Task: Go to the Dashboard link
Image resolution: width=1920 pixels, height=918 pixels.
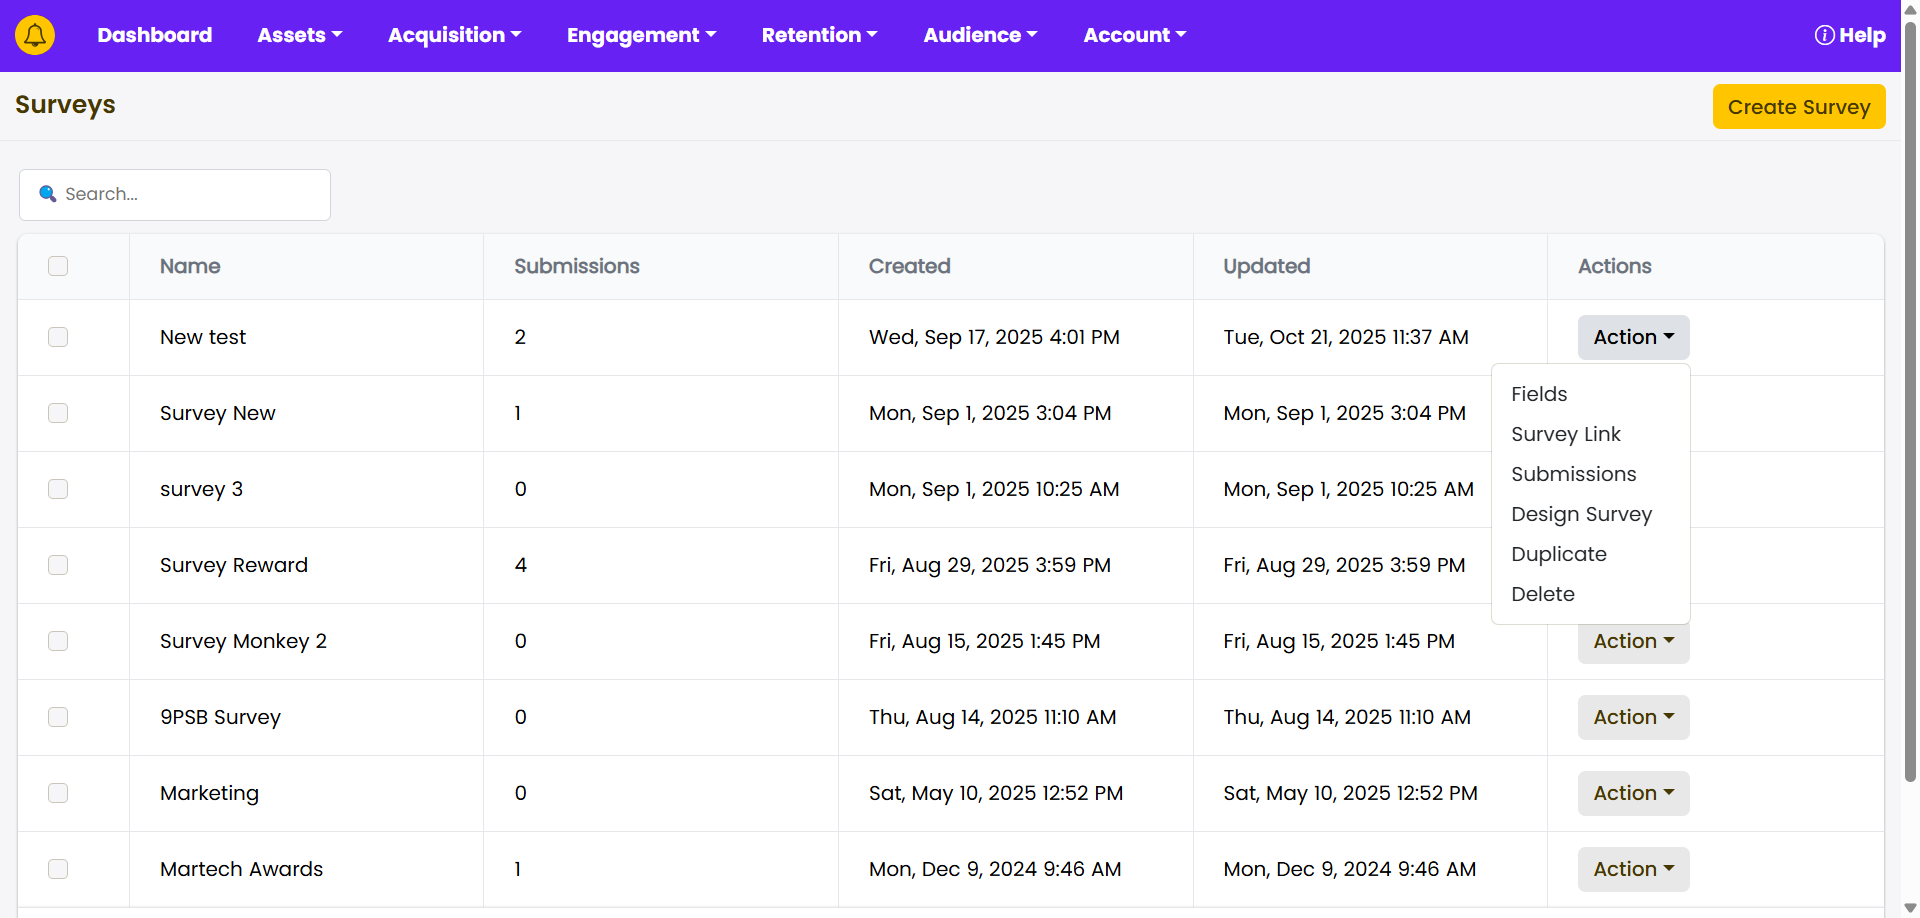Action: pos(155,35)
